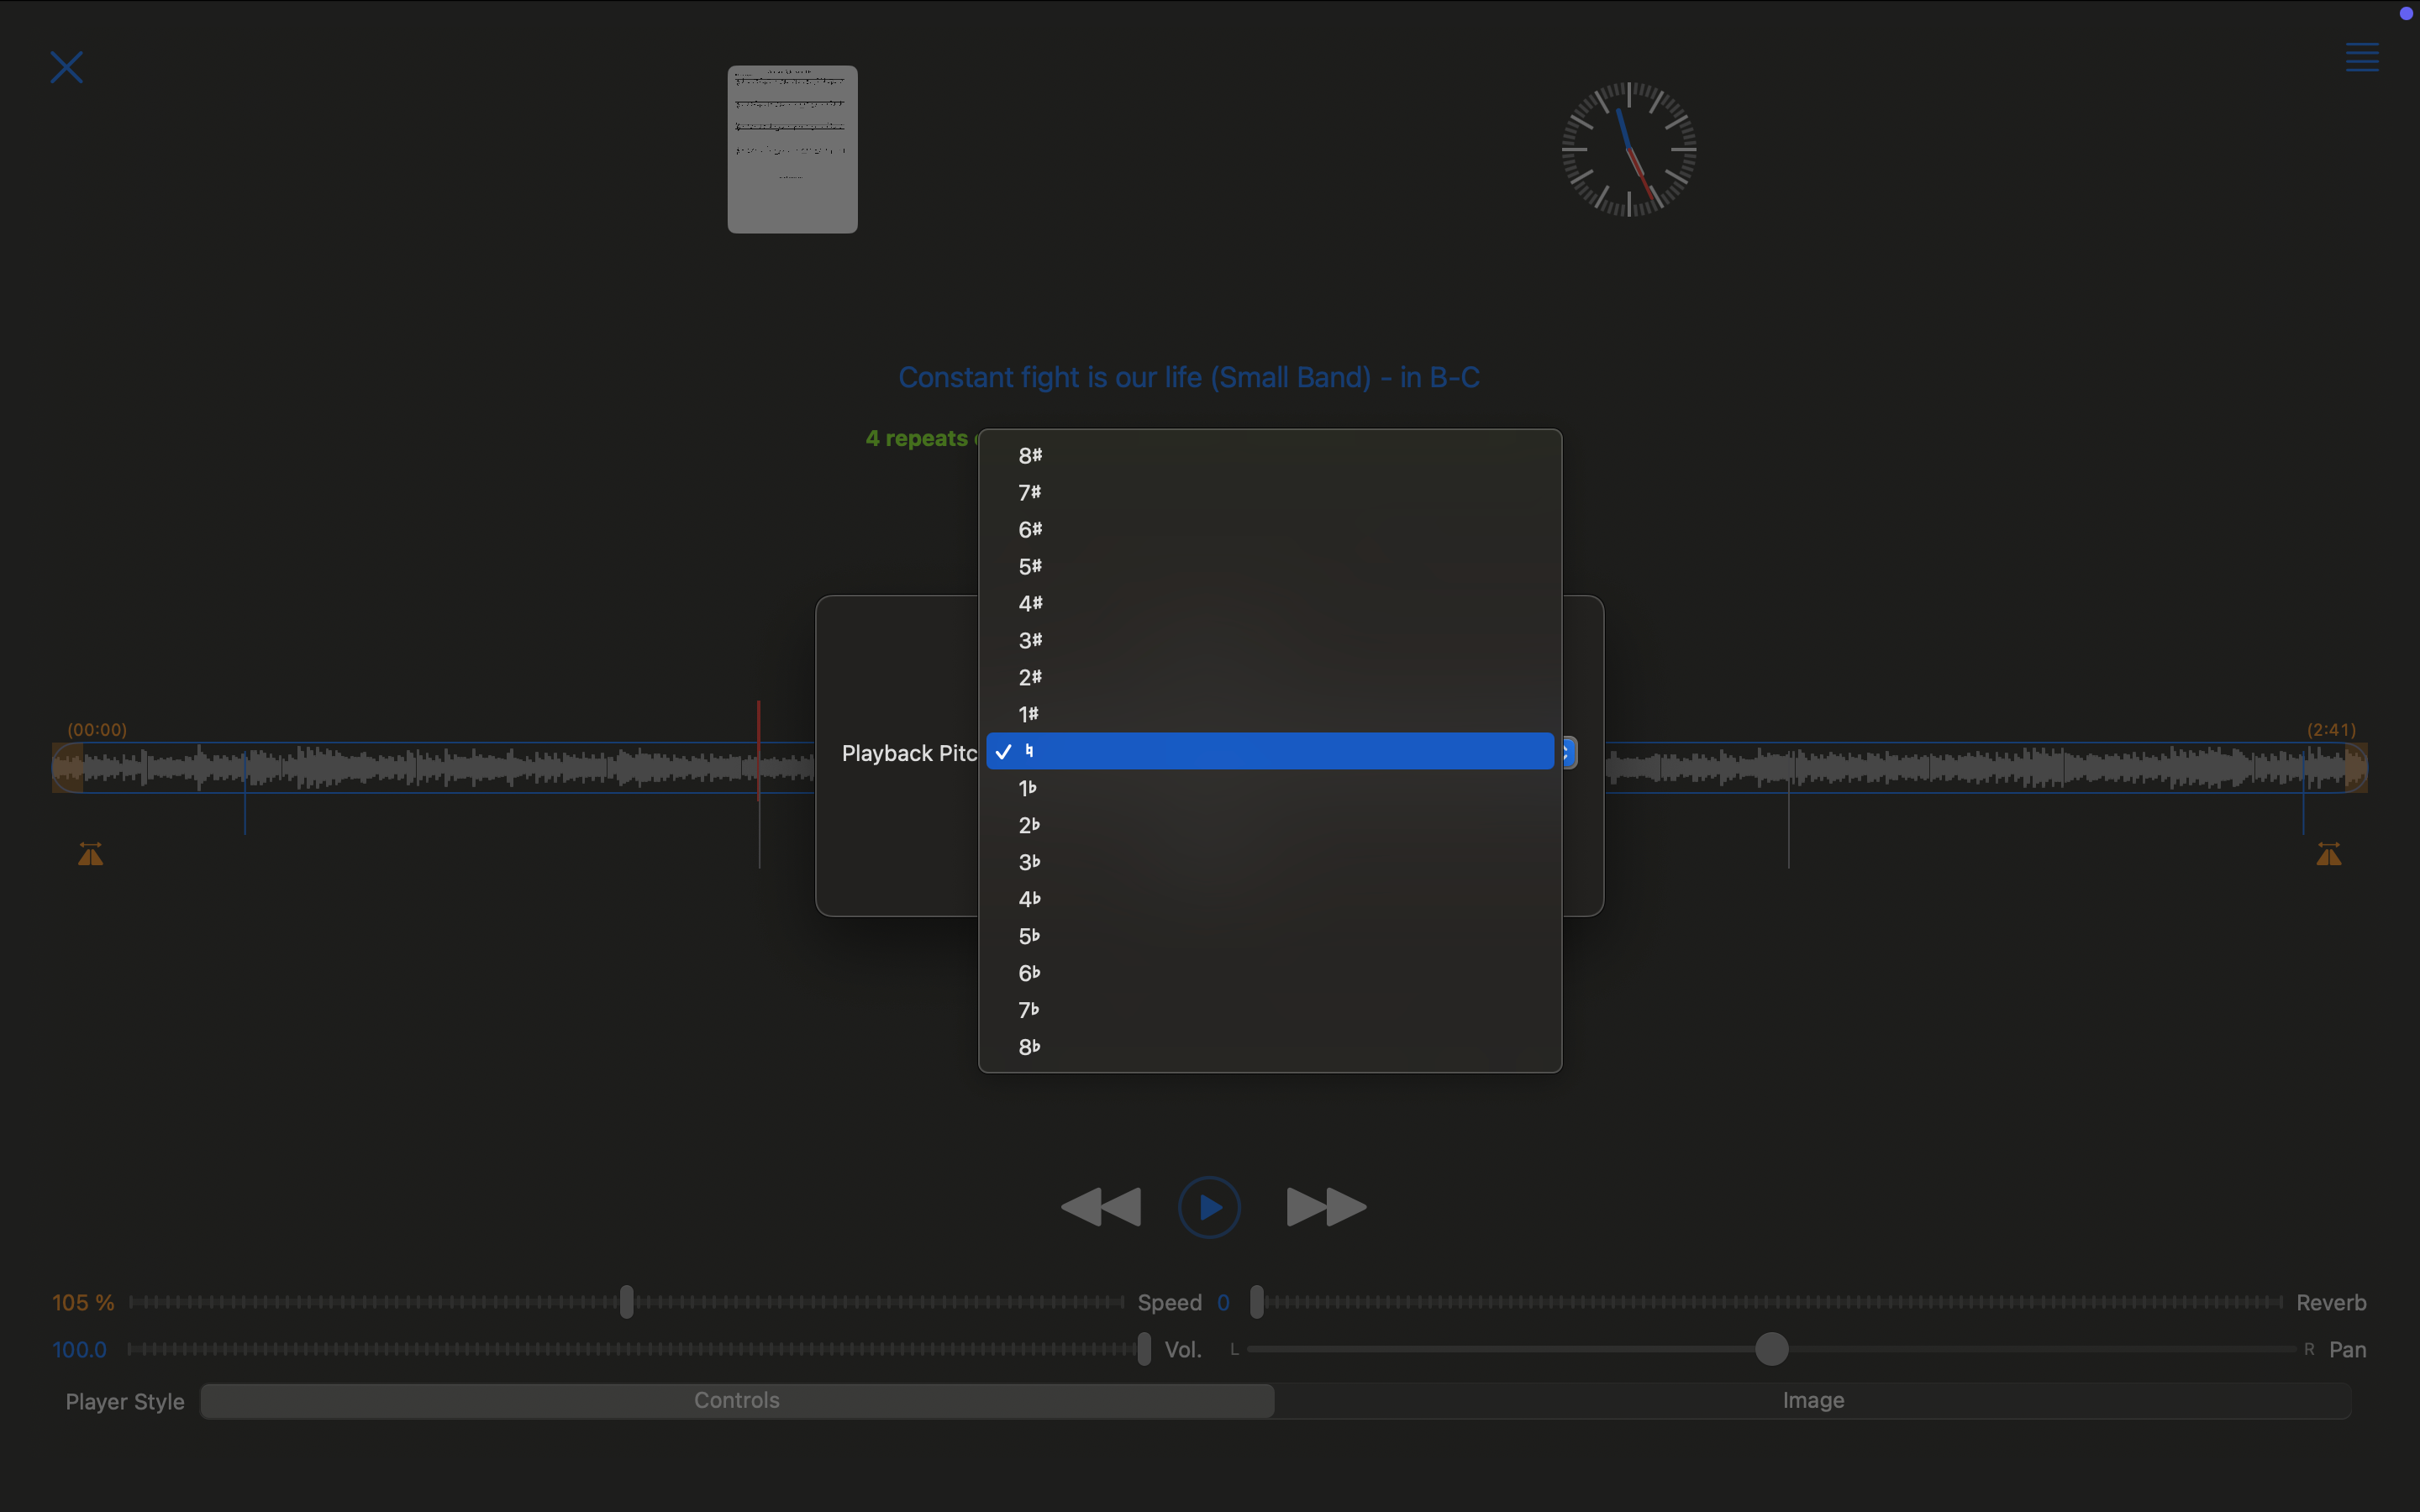Select 8♯ pitch option

pos(1270,456)
